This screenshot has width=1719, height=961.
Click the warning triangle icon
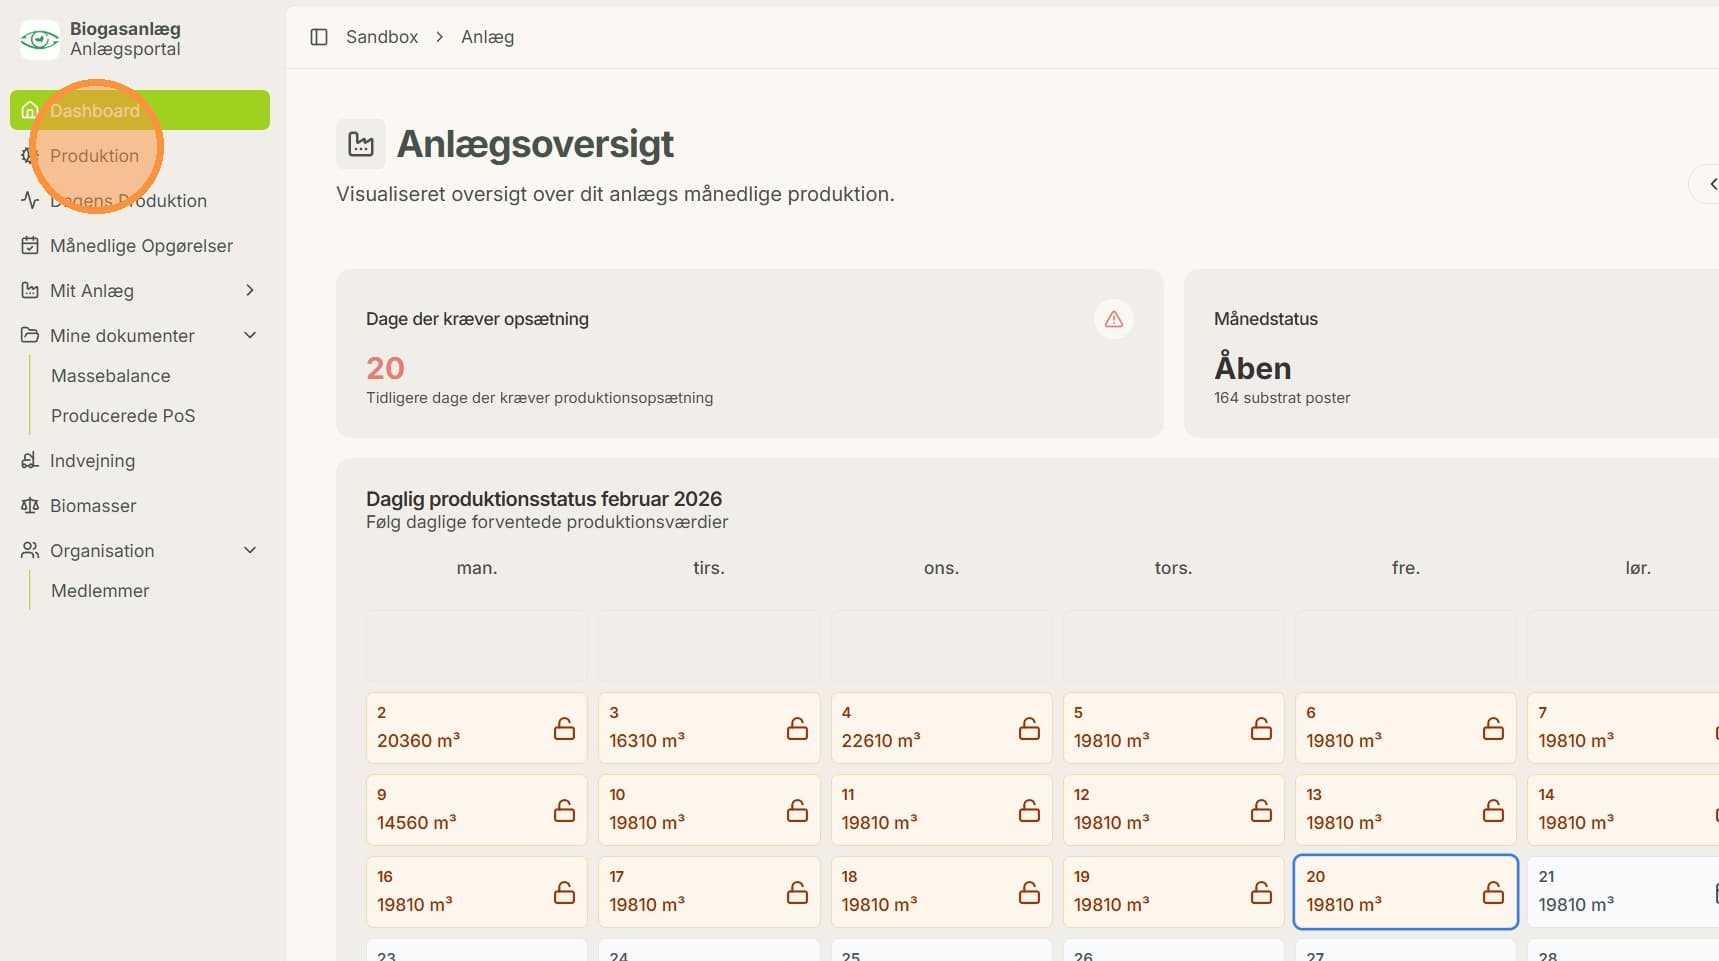(1114, 319)
